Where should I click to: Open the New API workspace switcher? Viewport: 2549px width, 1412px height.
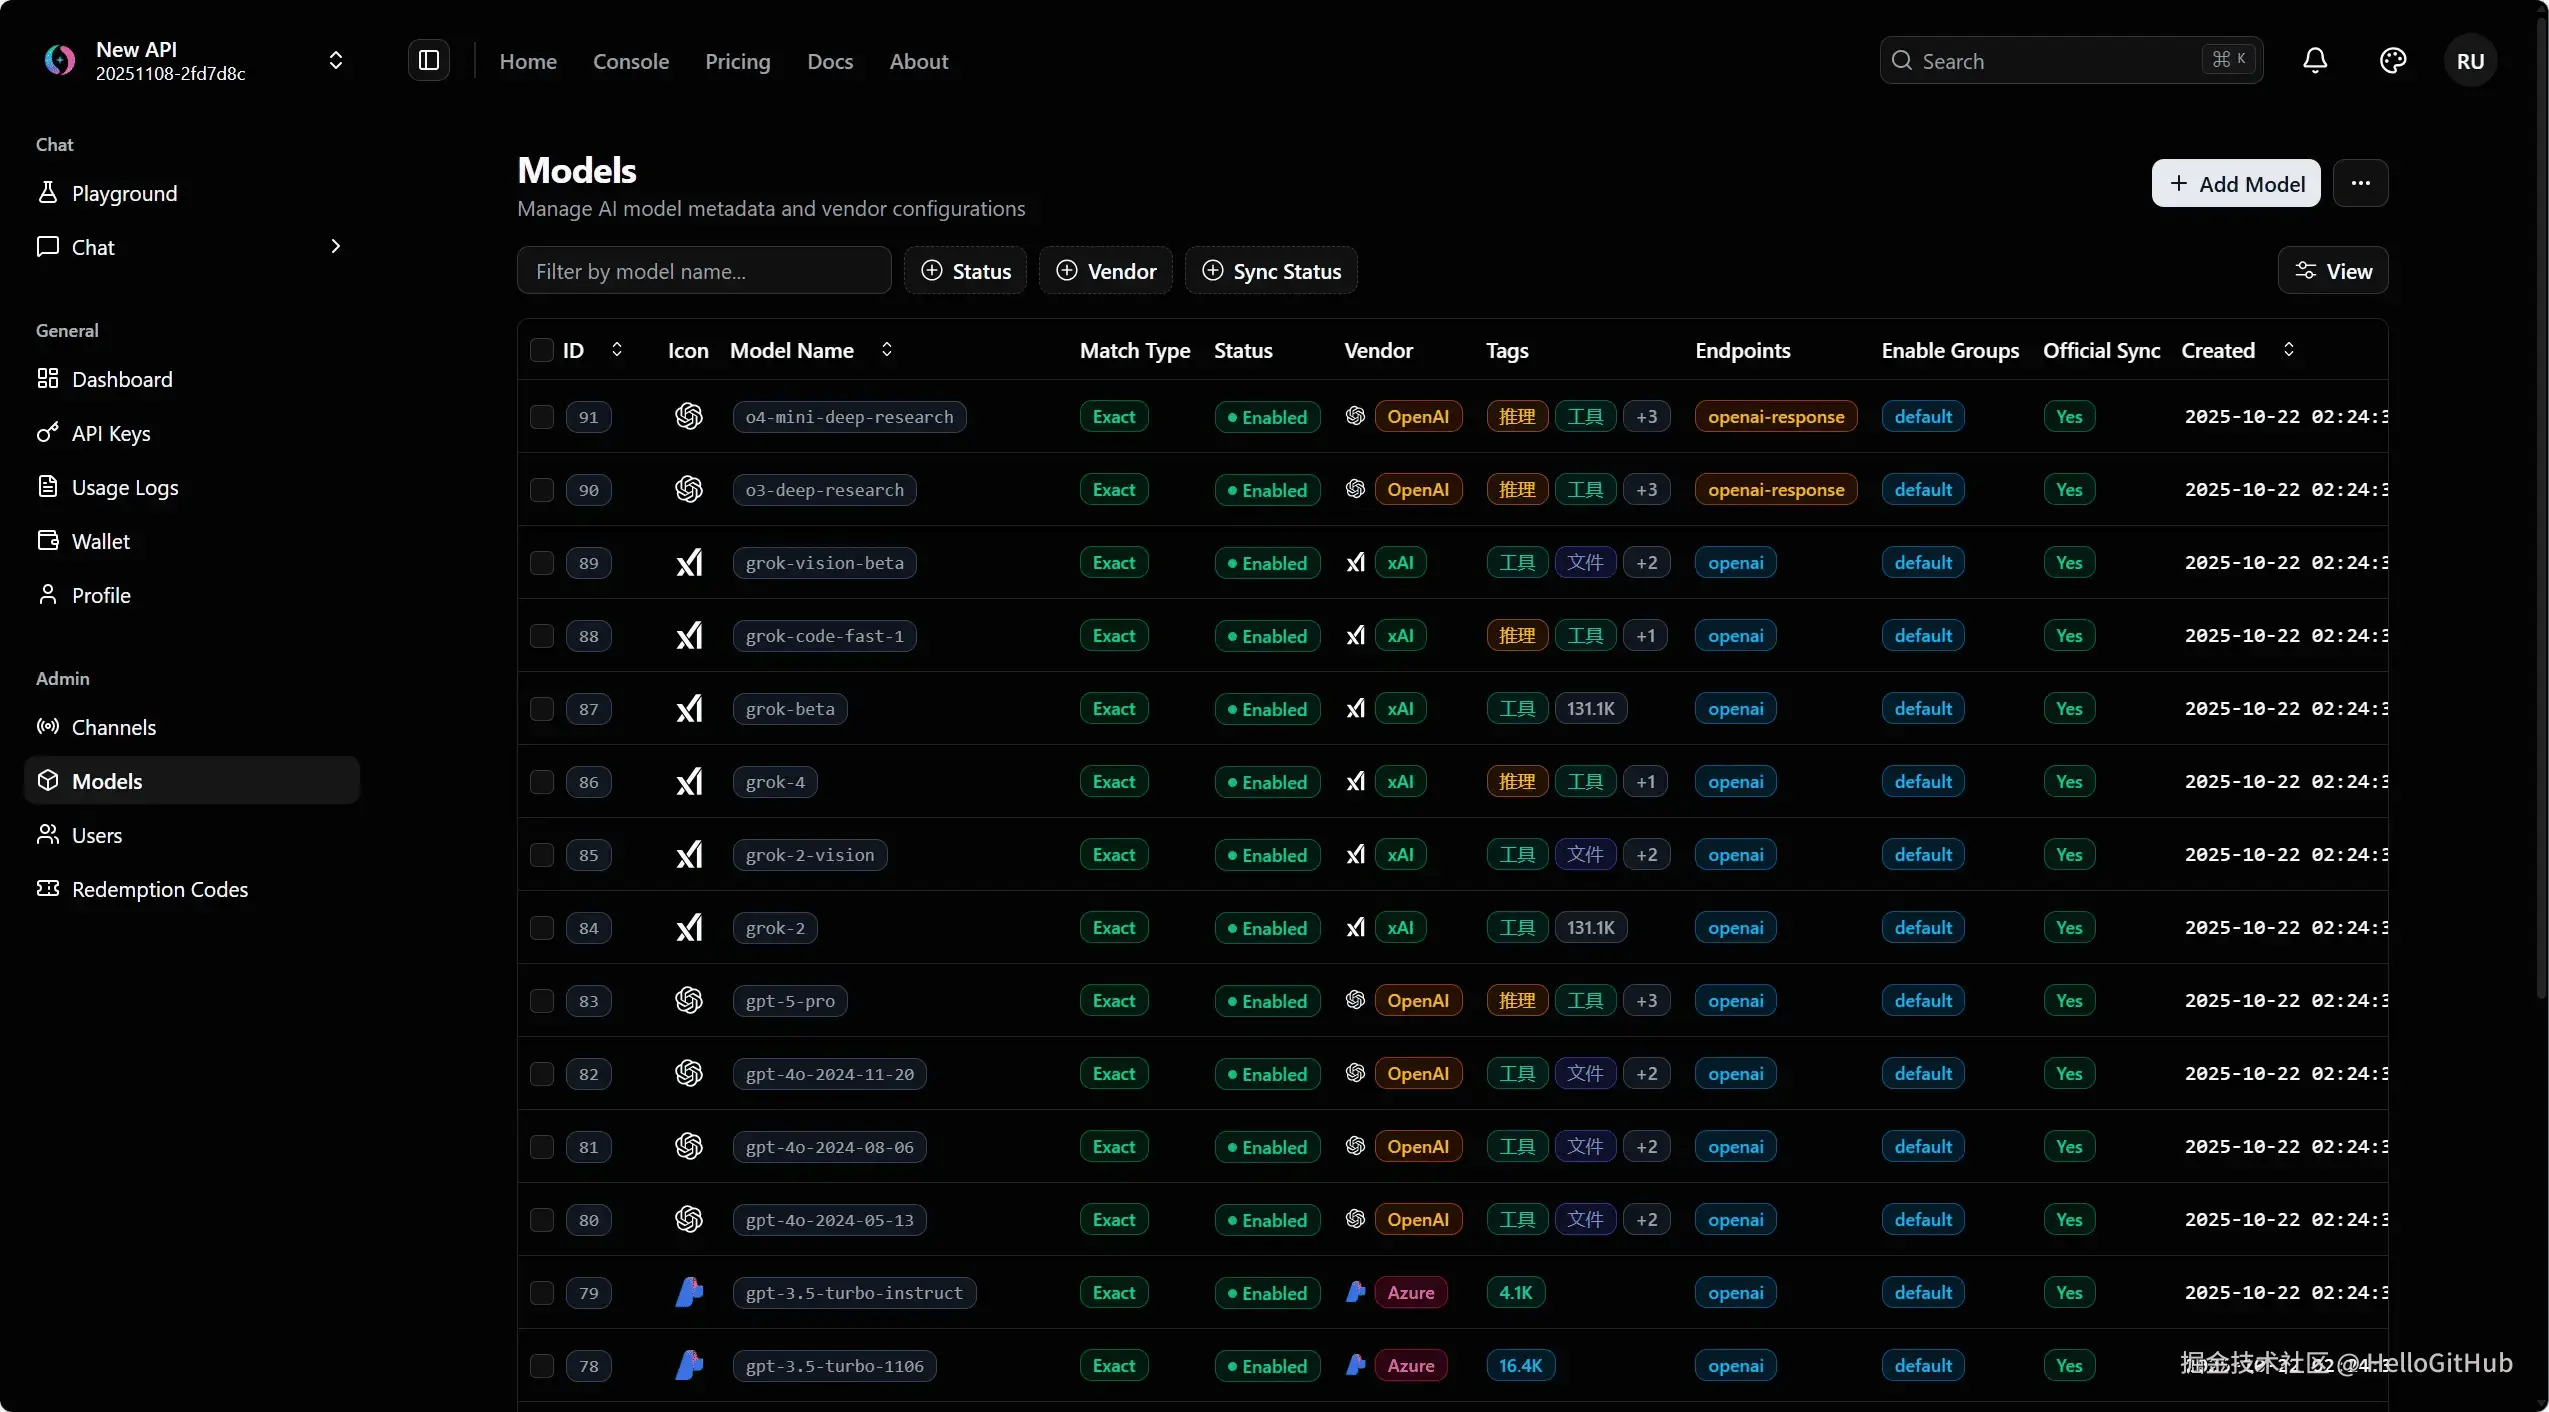[x=336, y=61]
